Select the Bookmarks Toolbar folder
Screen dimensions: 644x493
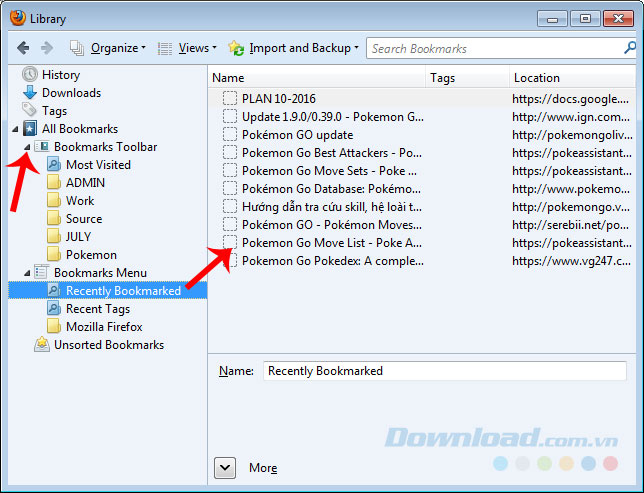[105, 147]
